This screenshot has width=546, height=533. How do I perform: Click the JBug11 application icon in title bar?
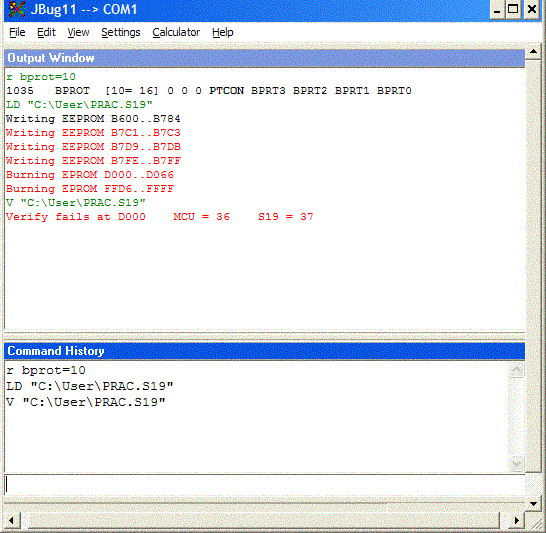16,9
